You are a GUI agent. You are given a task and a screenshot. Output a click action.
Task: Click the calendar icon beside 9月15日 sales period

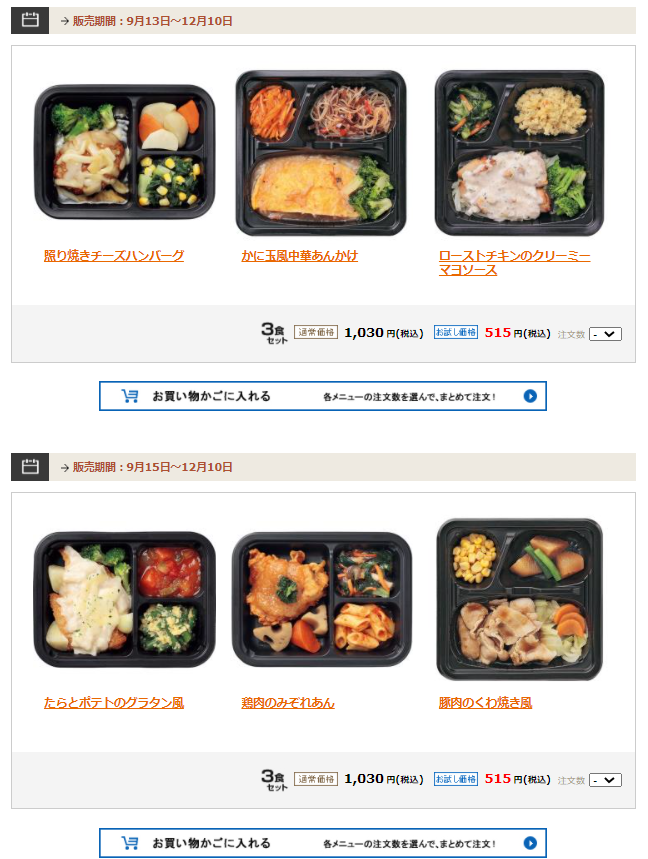pyautogui.click(x=30, y=467)
